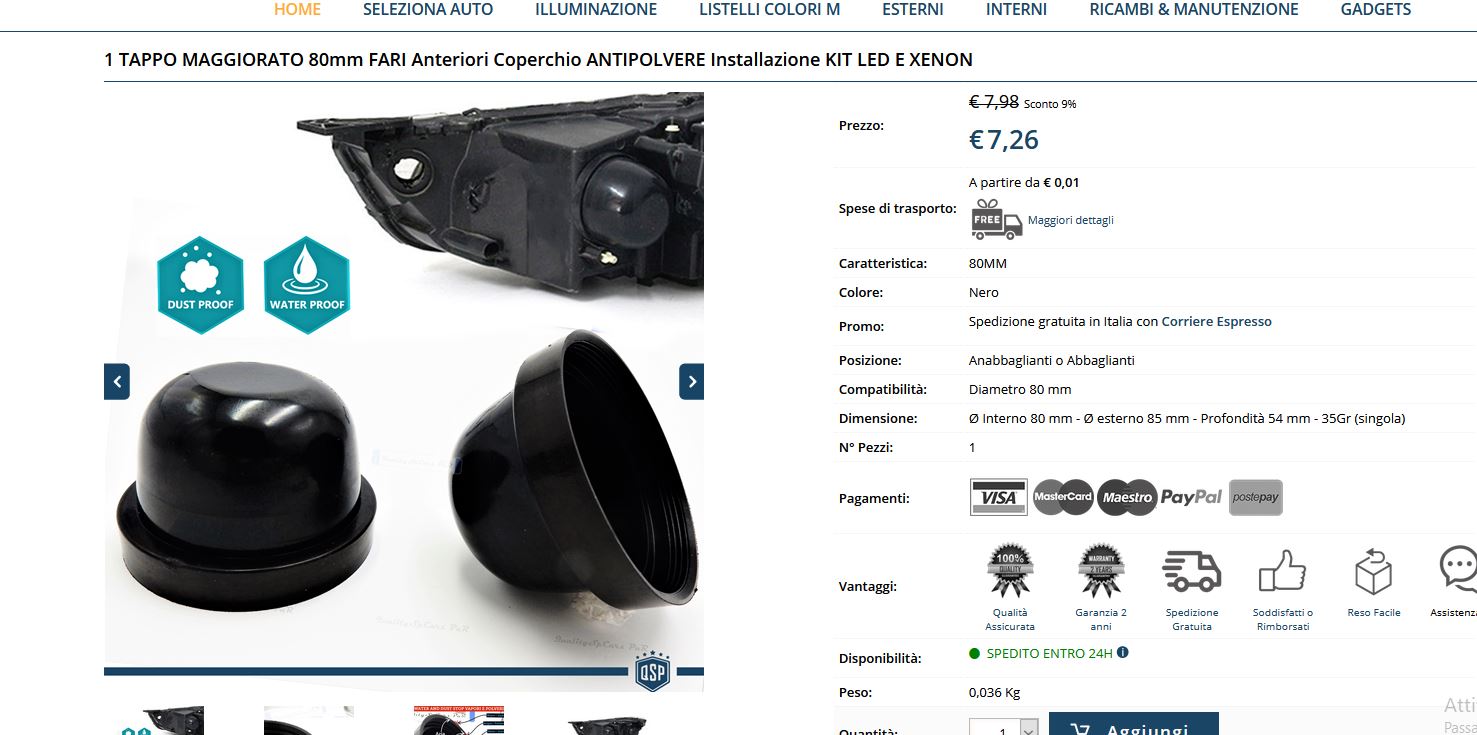Open the SELEZIONA AUTO menu

(428, 9)
